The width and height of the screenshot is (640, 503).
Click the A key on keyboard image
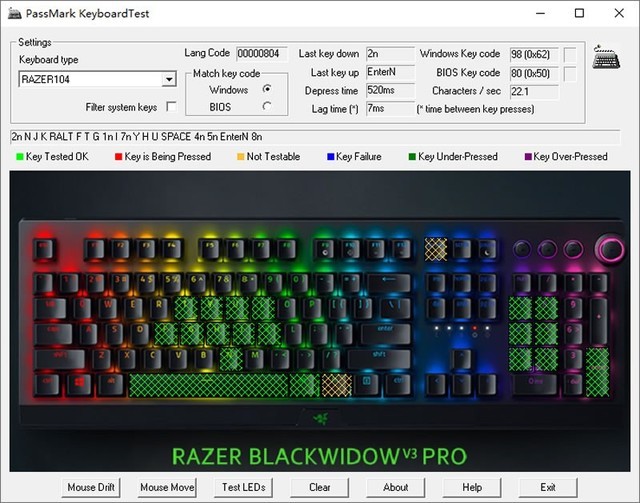pyautogui.click(x=88, y=333)
